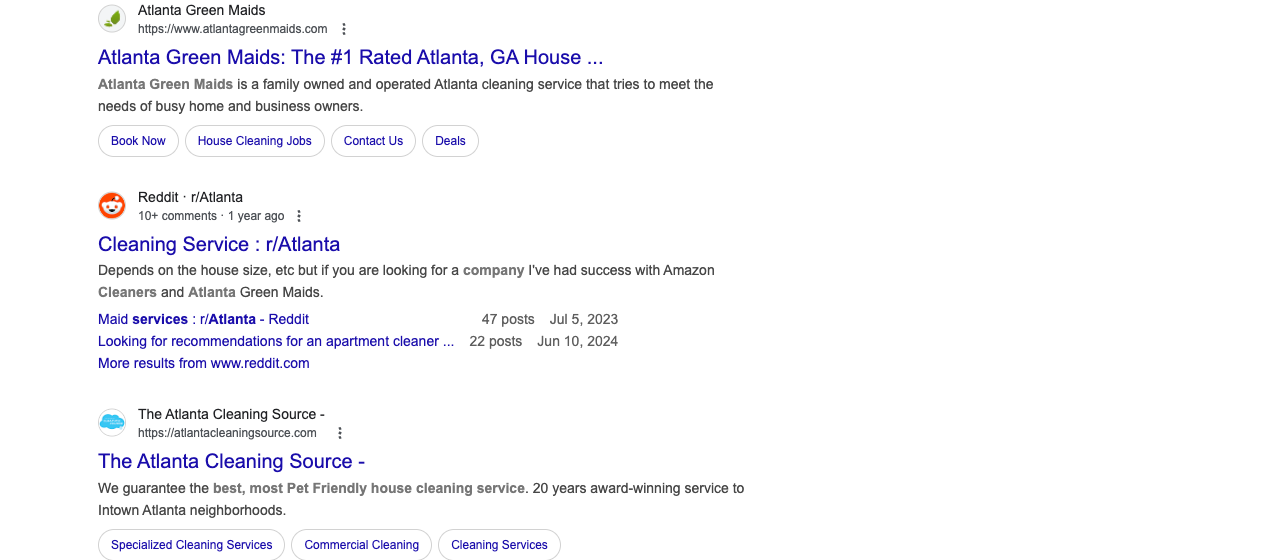1280x560 pixels.
Task: Open Cleaning Service : r/Atlanta result
Action: tap(219, 244)
